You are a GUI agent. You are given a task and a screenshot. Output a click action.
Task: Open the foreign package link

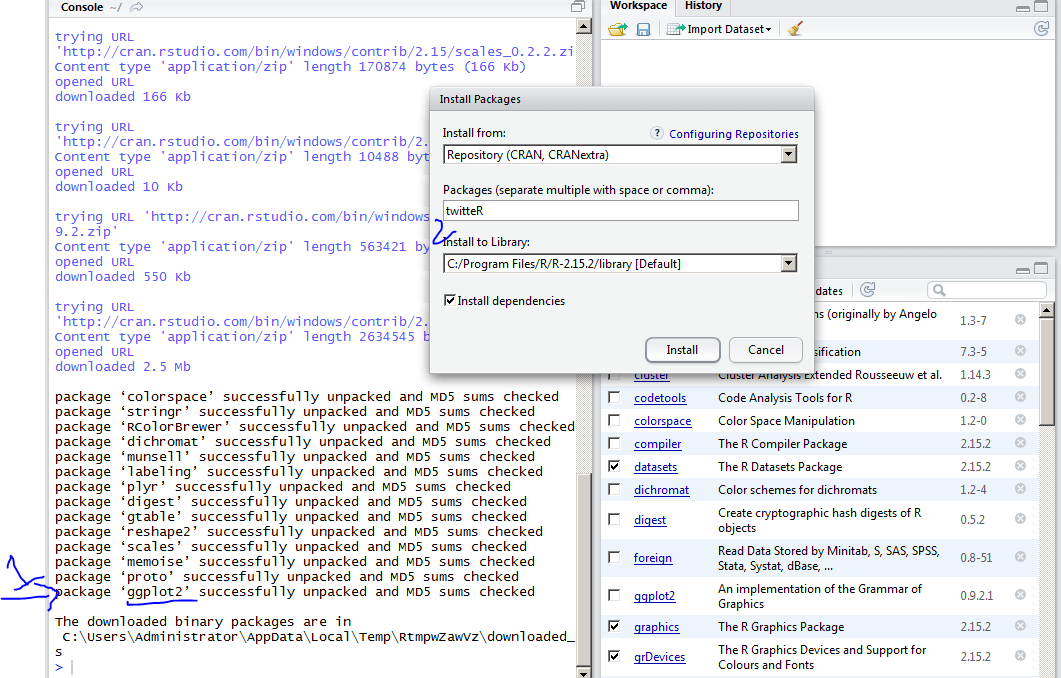tap(653, 558)
